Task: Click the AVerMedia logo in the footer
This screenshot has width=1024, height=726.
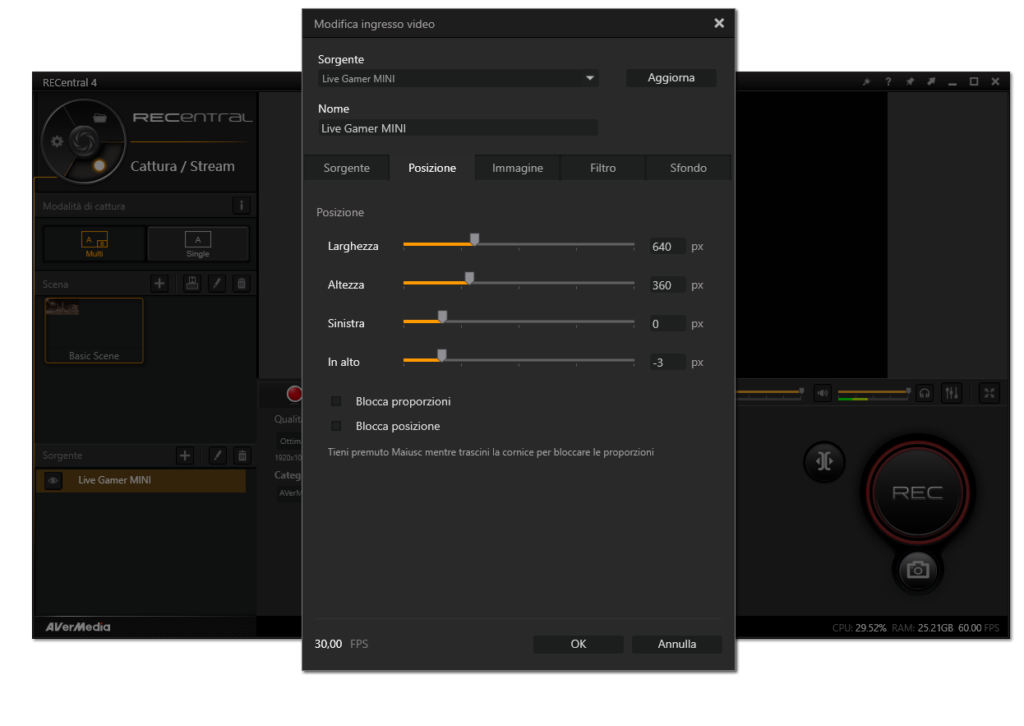Action: click(78, 627)
